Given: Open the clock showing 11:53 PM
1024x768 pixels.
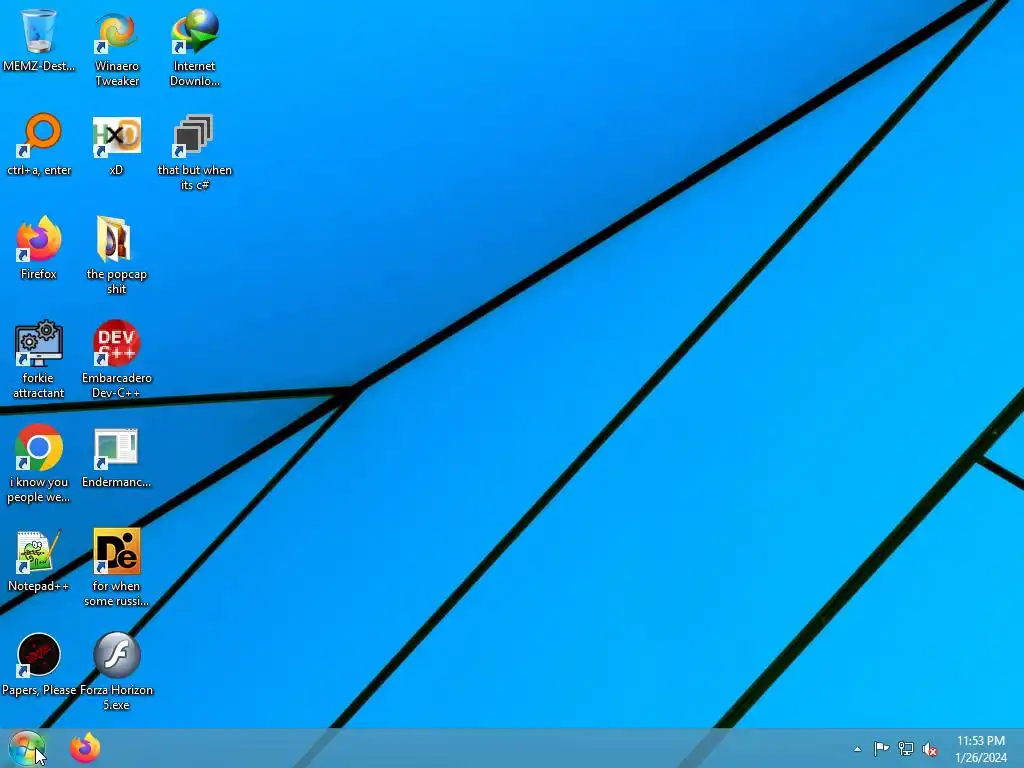Looking at the screenshot, I should (x=981, y=749).
